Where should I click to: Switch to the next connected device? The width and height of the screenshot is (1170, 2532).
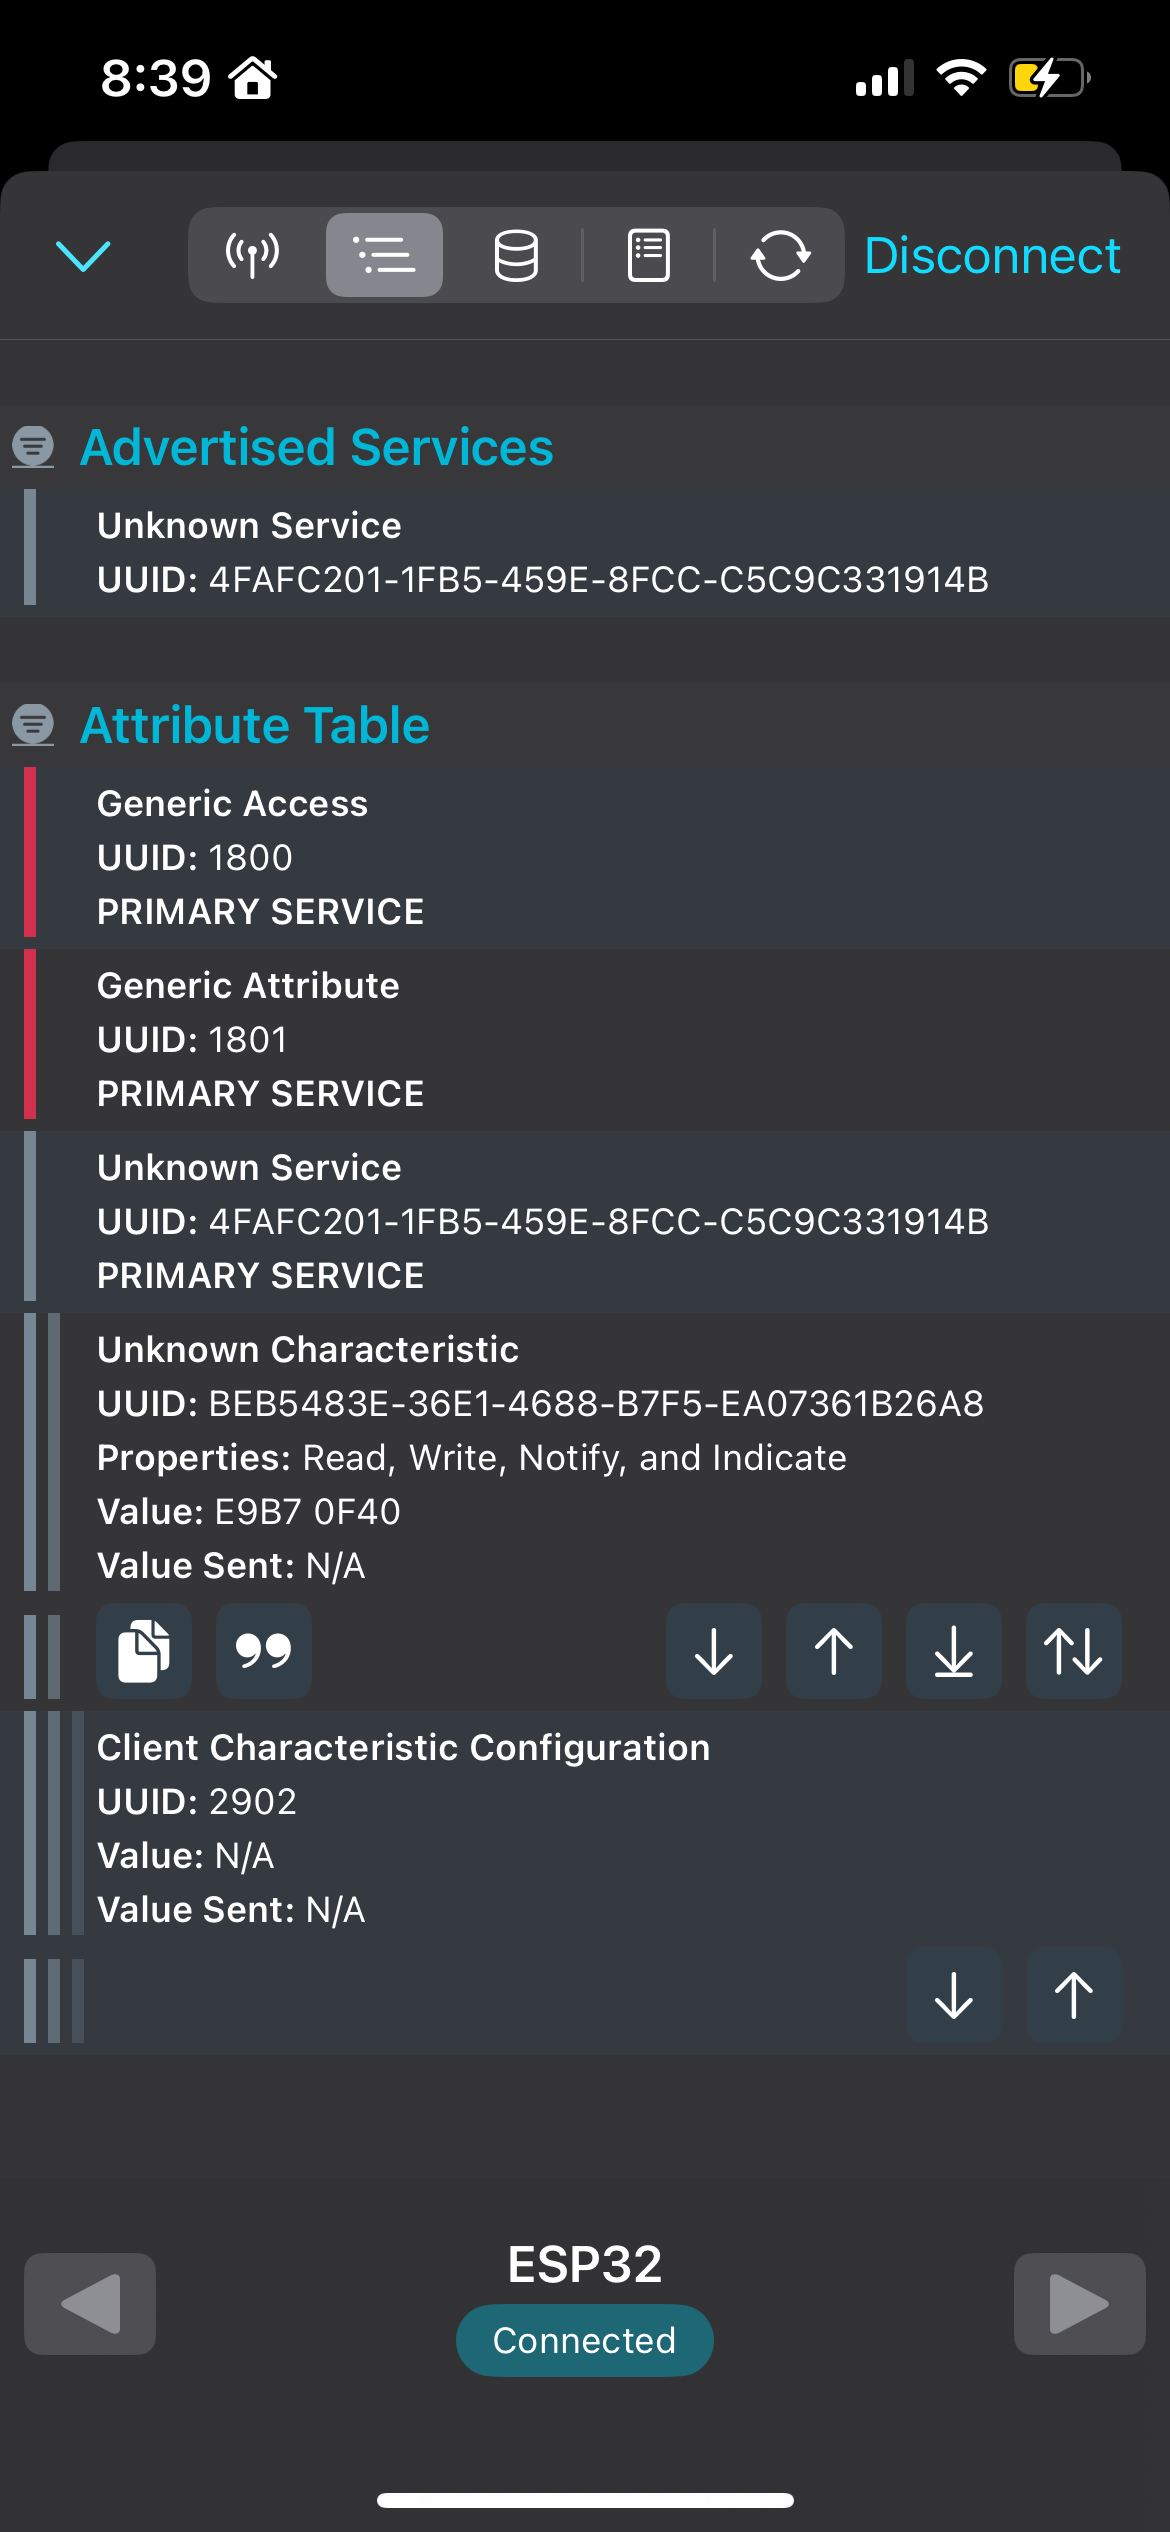pyautogui.click(x=1079, y=2303)
